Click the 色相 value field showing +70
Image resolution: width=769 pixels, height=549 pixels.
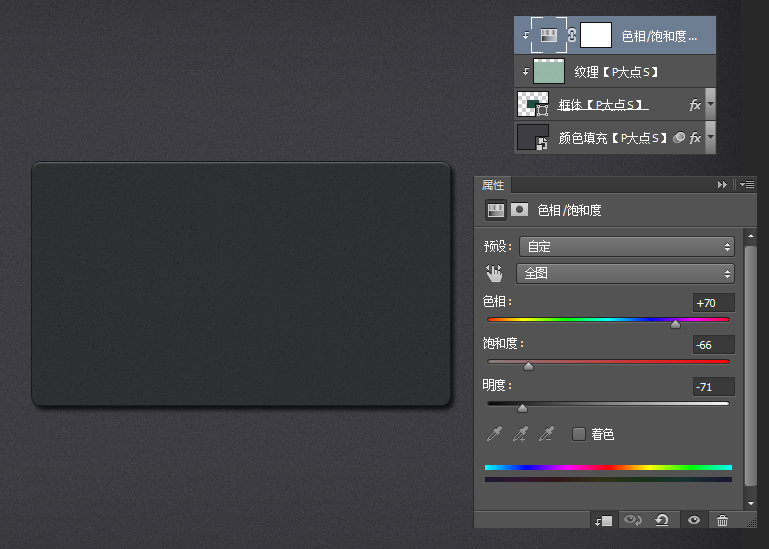(x=714, y=303)
